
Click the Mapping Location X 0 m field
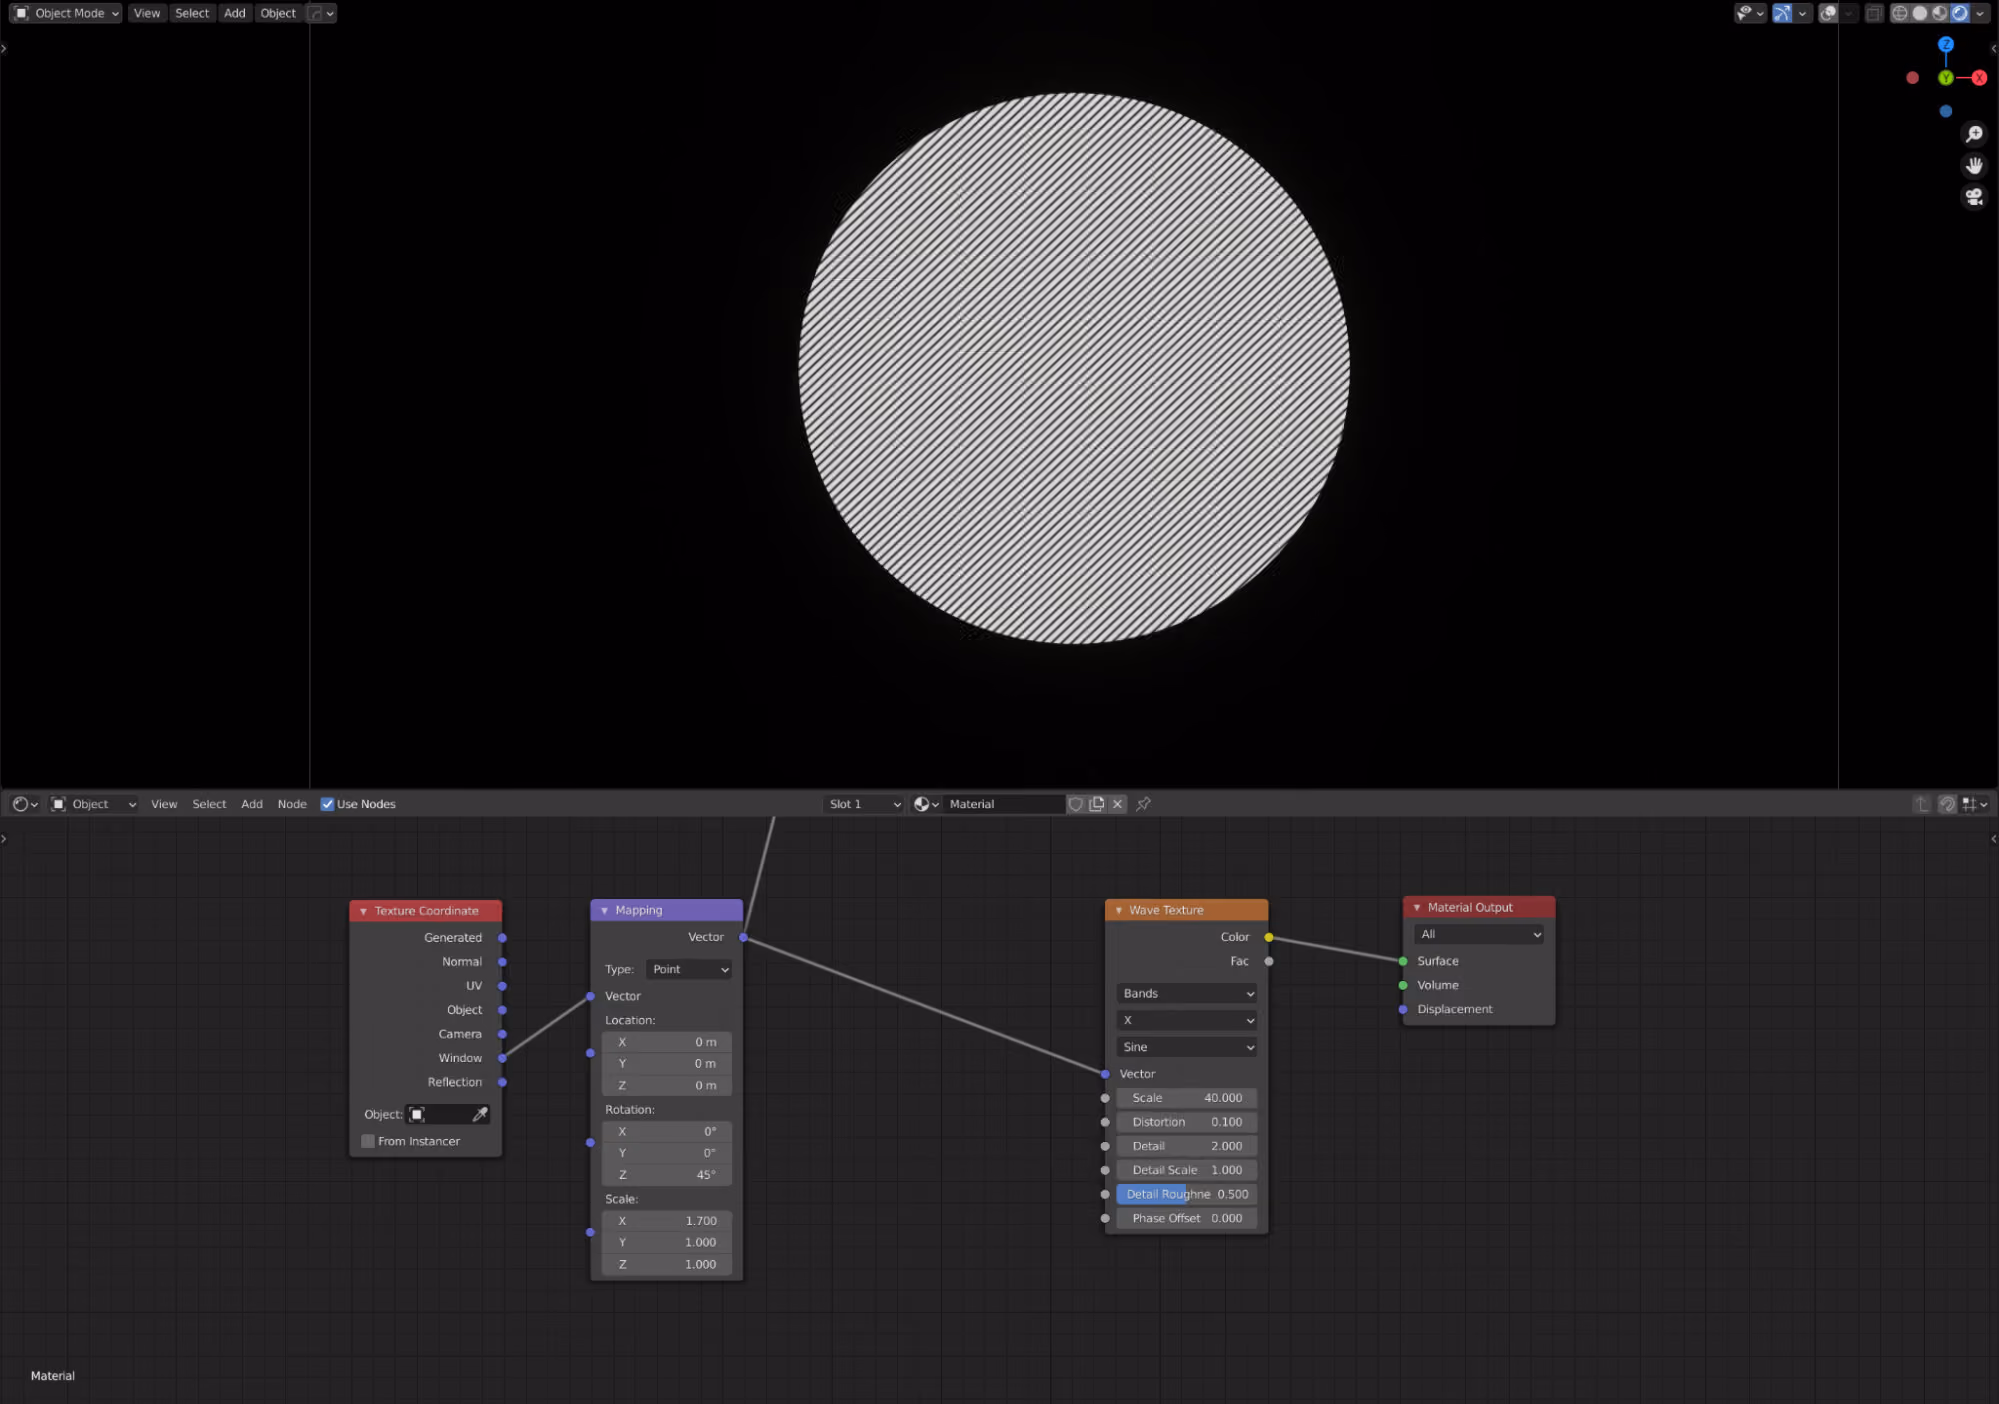coord(666,1042)
